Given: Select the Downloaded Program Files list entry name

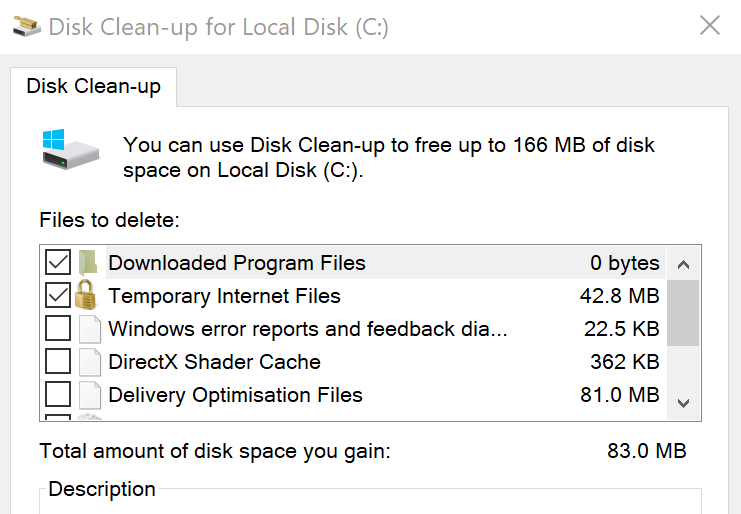Looking at the screenshot, I should tap(237, 263).
